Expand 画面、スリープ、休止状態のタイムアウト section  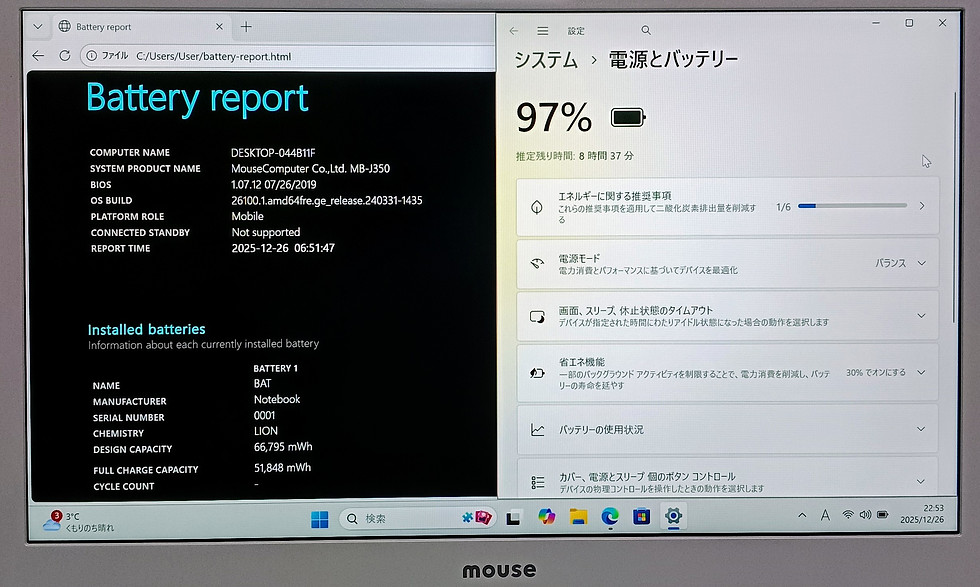[728, 316]
